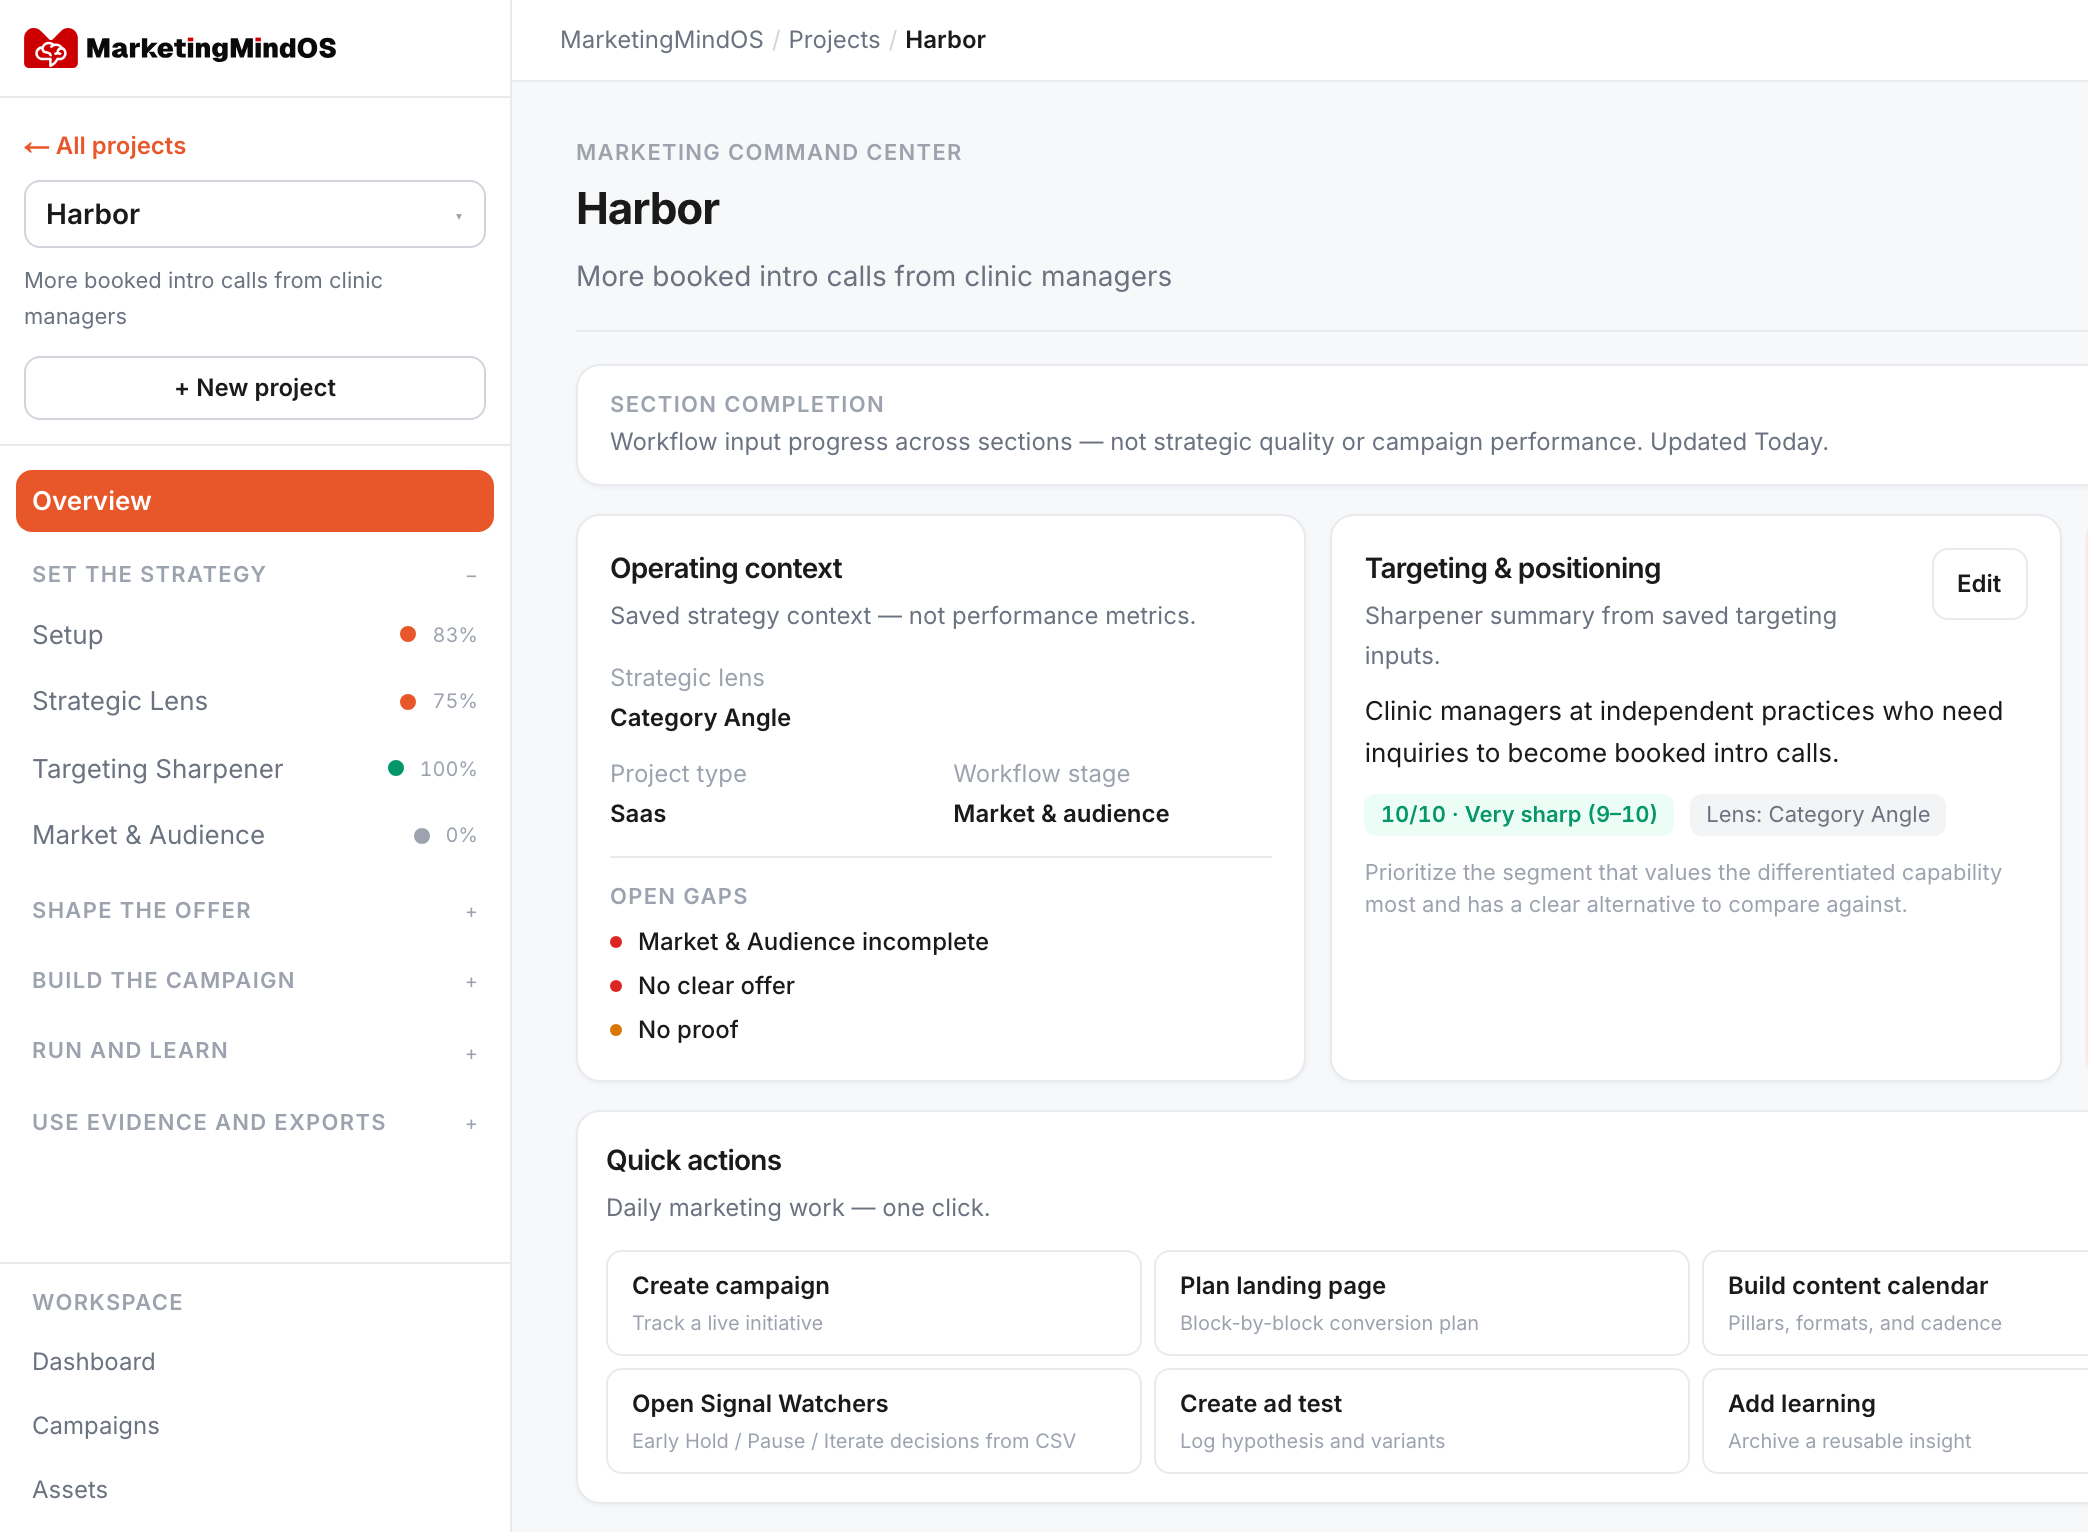Open Assets in workspace
The image size is (2088, 1532).
click(x=70, y=1490)
